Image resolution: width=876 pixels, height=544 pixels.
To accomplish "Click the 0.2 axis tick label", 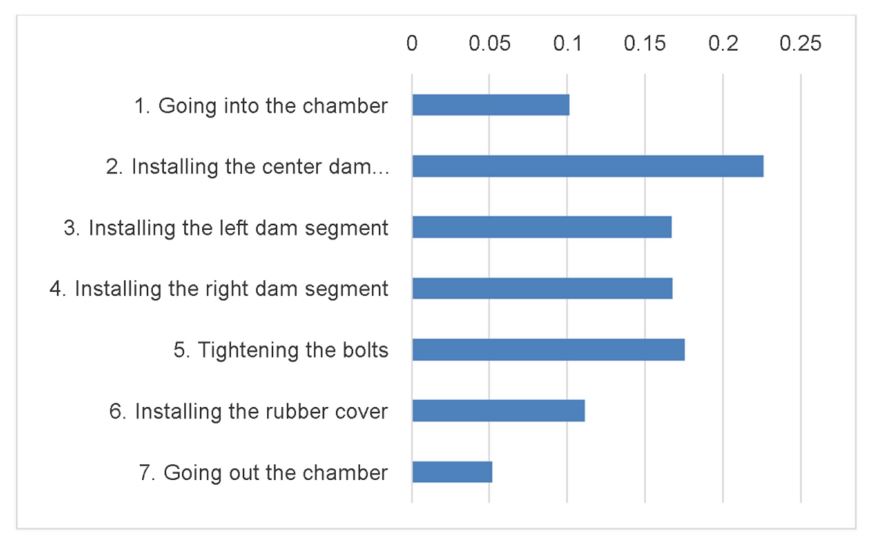I will pyautogui.click(x=723, y=44).
